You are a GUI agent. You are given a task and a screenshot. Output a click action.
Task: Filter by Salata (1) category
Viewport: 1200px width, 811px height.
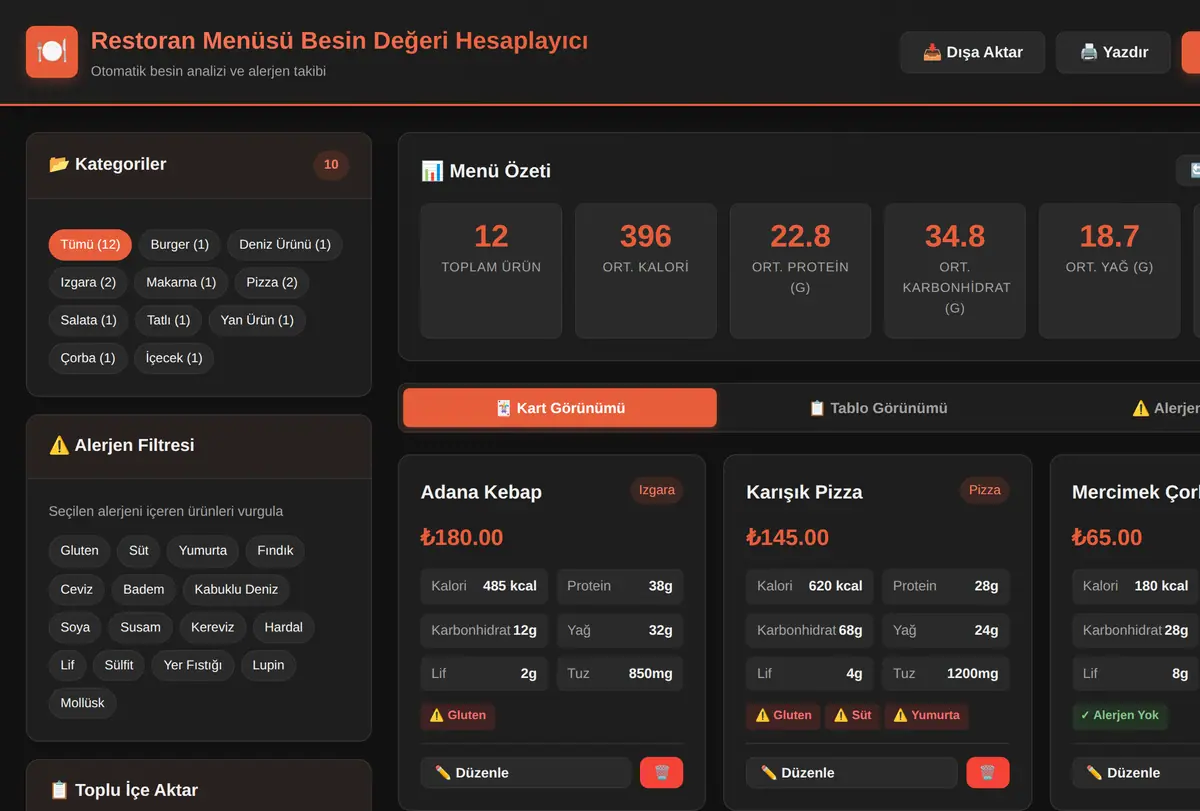[89, 320]
